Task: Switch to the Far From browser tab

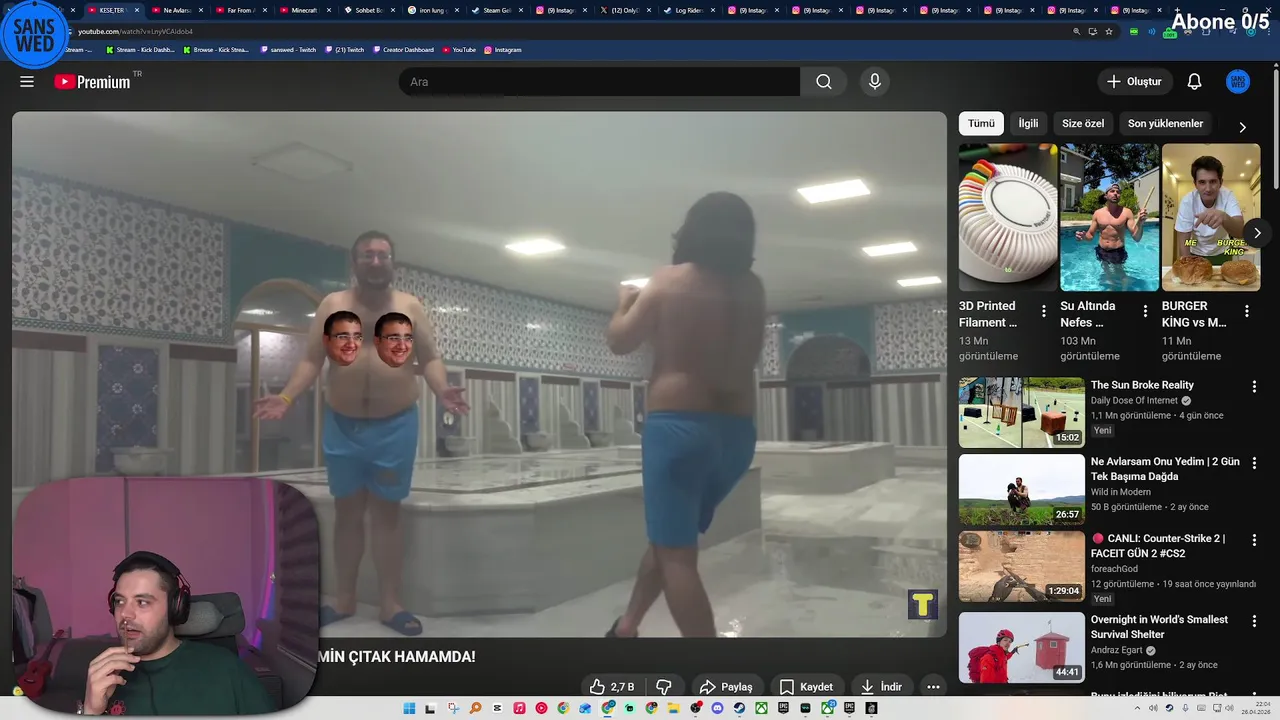Action: [x=240, y=10]
